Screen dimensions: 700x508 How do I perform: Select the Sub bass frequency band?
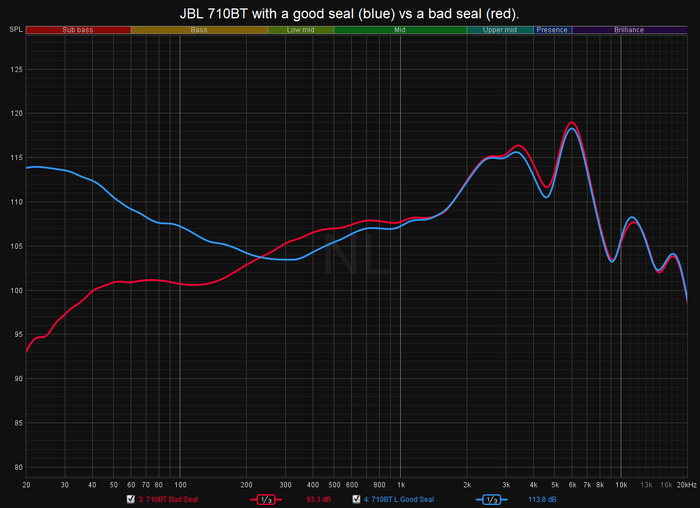click(78, 30)
